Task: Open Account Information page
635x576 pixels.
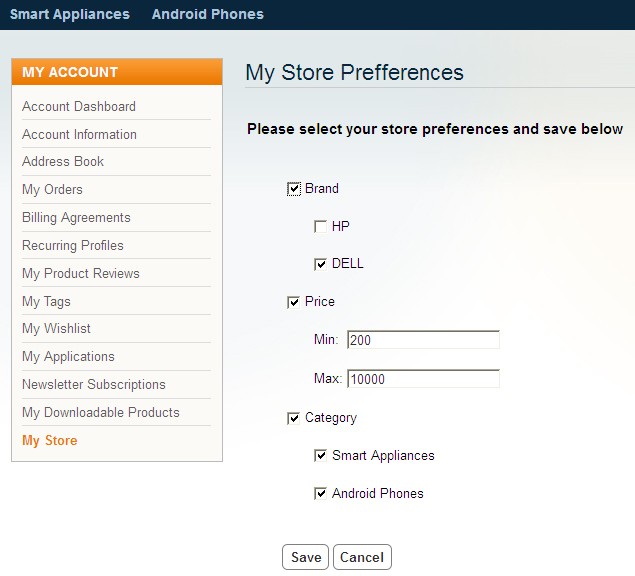Action: 79,134
